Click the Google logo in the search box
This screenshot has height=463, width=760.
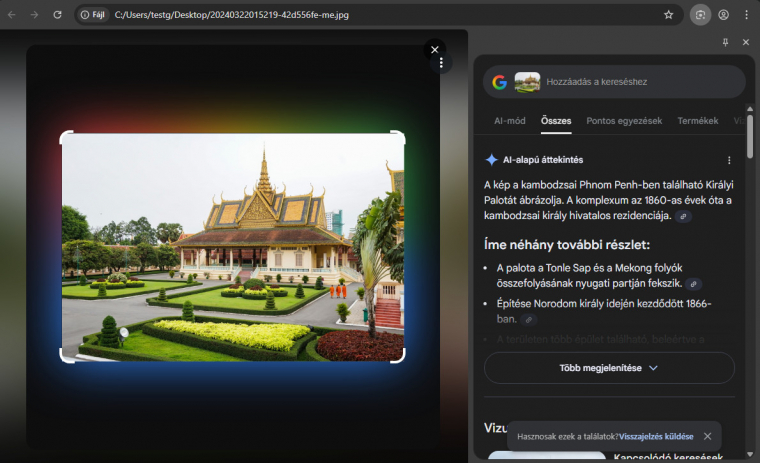click(x=499, y=82)
